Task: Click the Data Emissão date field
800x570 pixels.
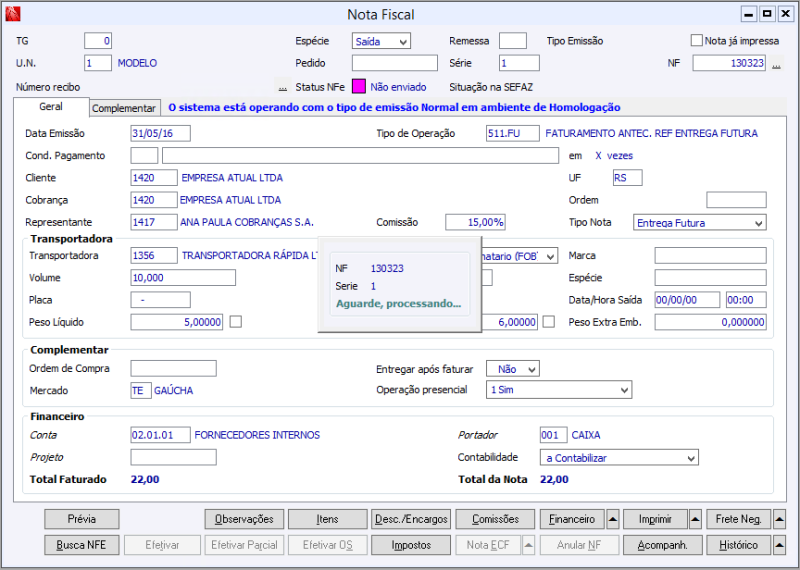Action: pos(160,133)
